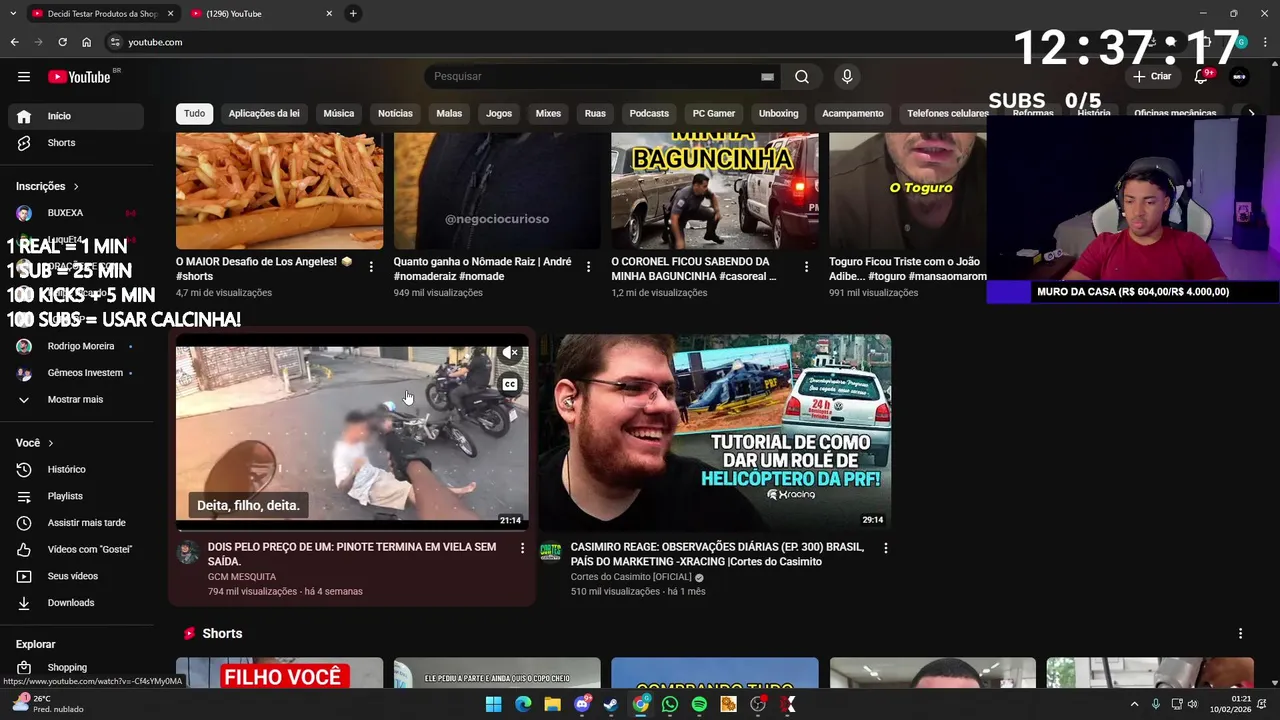Open a new browser tab

click(x=353, y=13)
